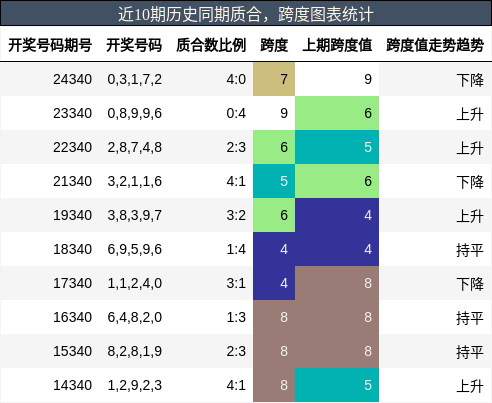Select issue number 22340

[x=73, y=147]
